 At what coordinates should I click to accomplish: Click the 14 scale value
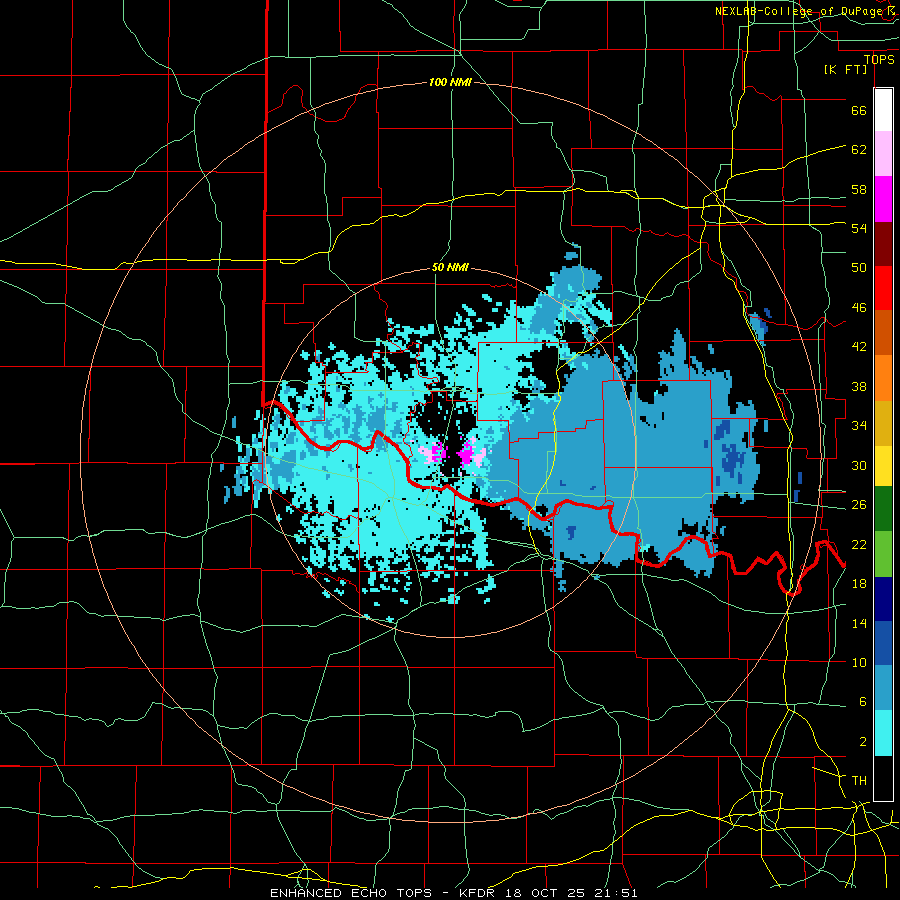coord(859,623)
